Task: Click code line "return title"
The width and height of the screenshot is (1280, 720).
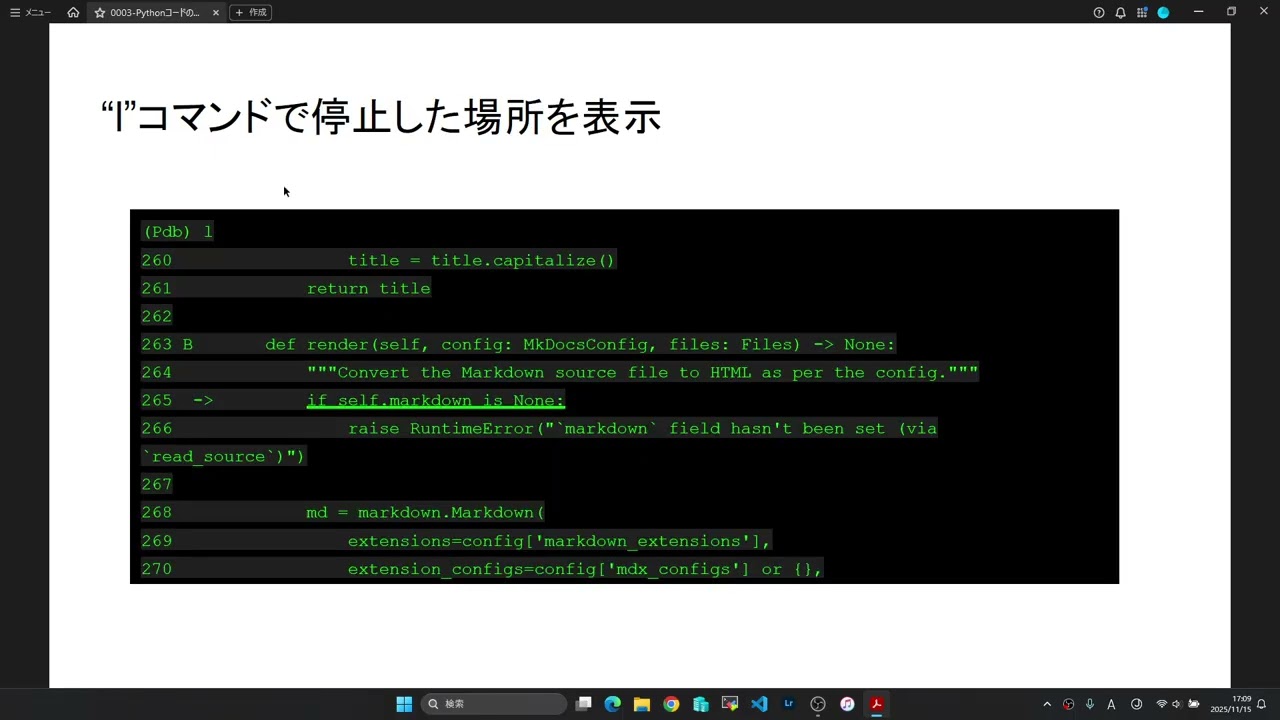Action: (x=368, y=288)
